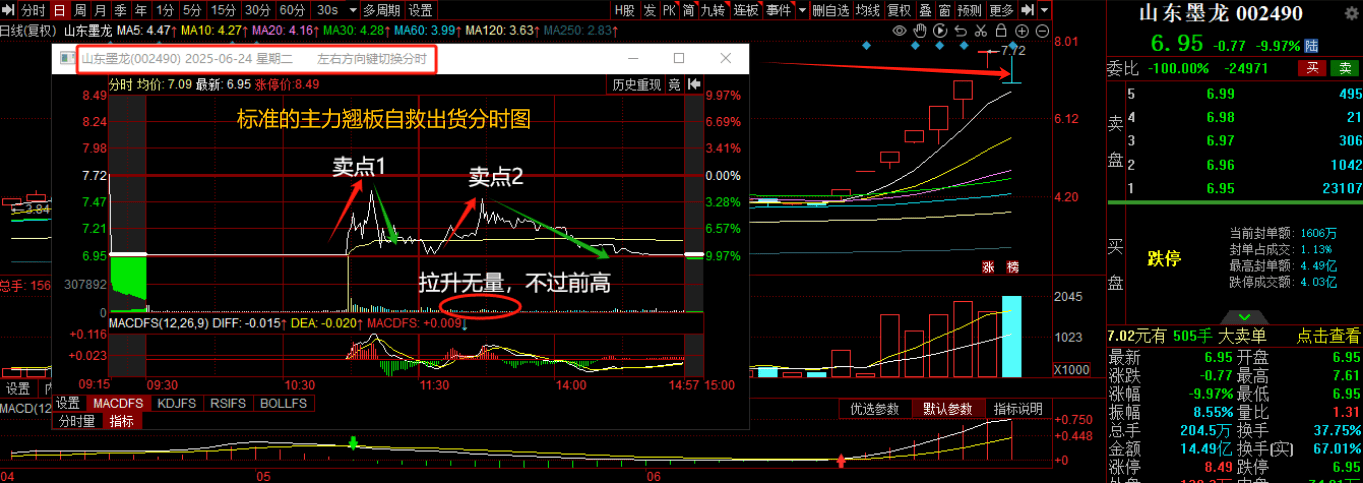The width and height of the screenshot is (1363, 483).
Task: Switch to 分时 intraday period
Action: click(x=33, y=10)
